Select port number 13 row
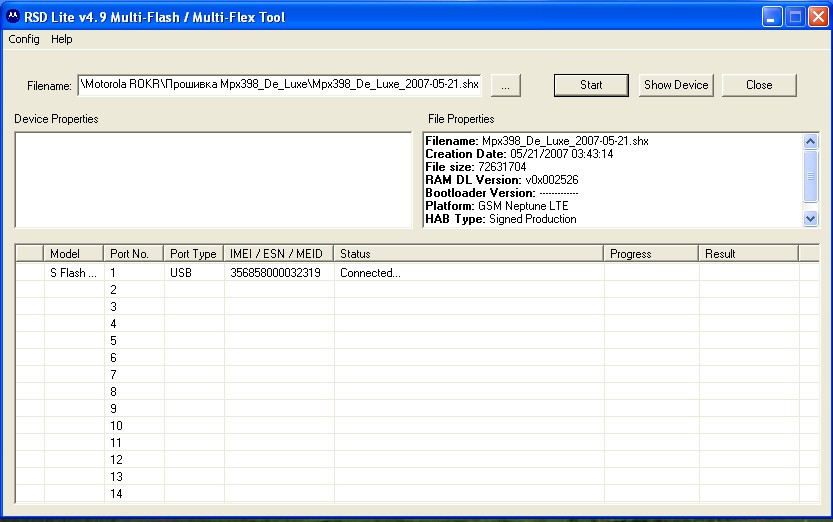The image size is (833, 522). (x=418, y=476)
